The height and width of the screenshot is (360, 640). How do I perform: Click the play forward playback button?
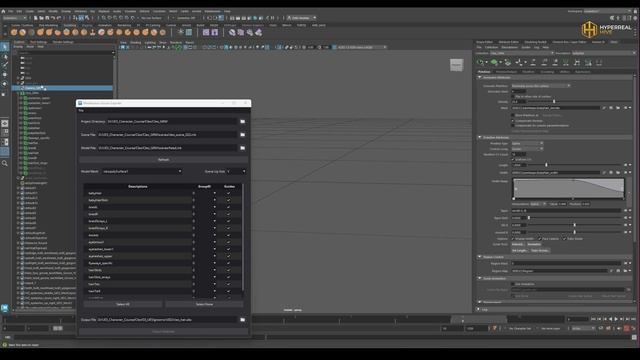click(x=616, y=319)
